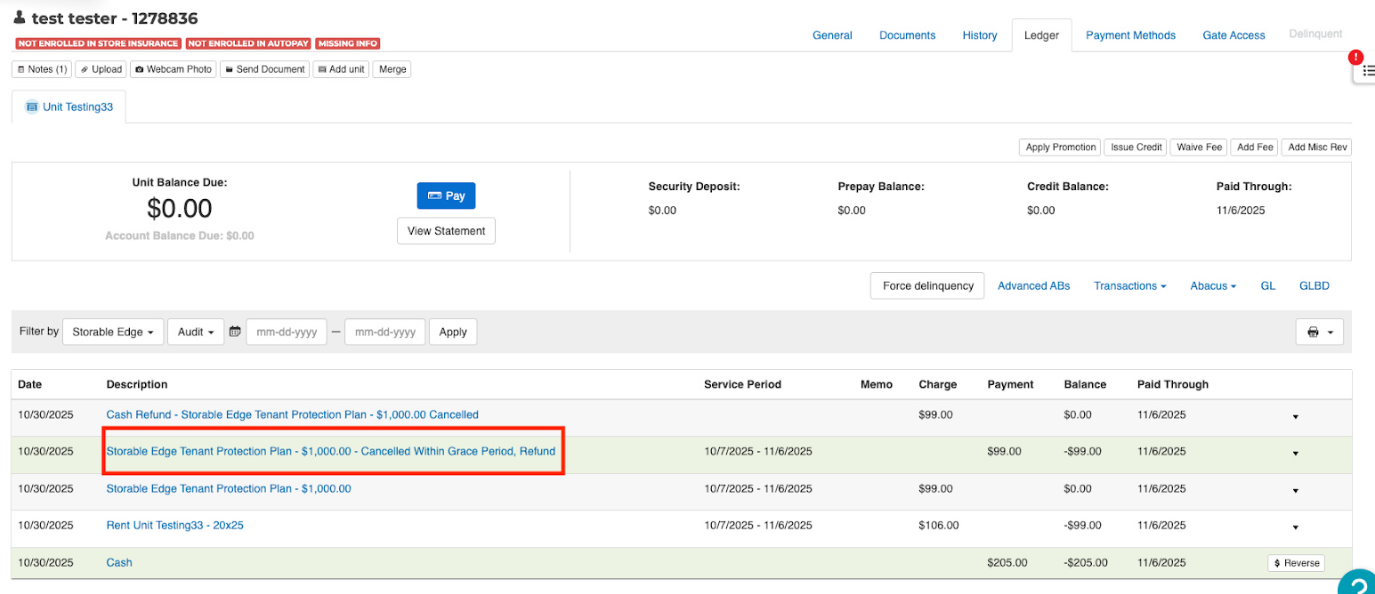Open the Gate Access tab

(x=1233, y=35)
